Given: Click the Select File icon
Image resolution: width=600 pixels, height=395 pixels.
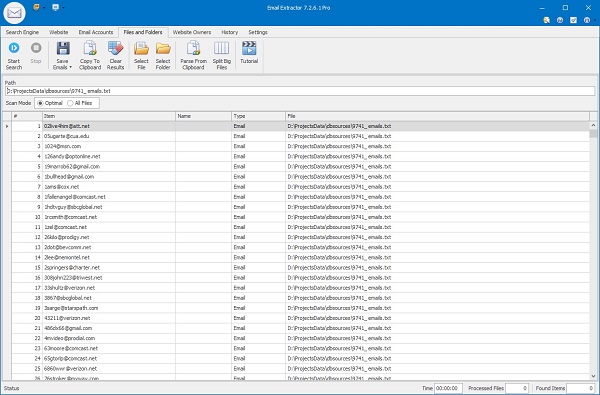Looking at the screenshot, I should pos(141,48).
